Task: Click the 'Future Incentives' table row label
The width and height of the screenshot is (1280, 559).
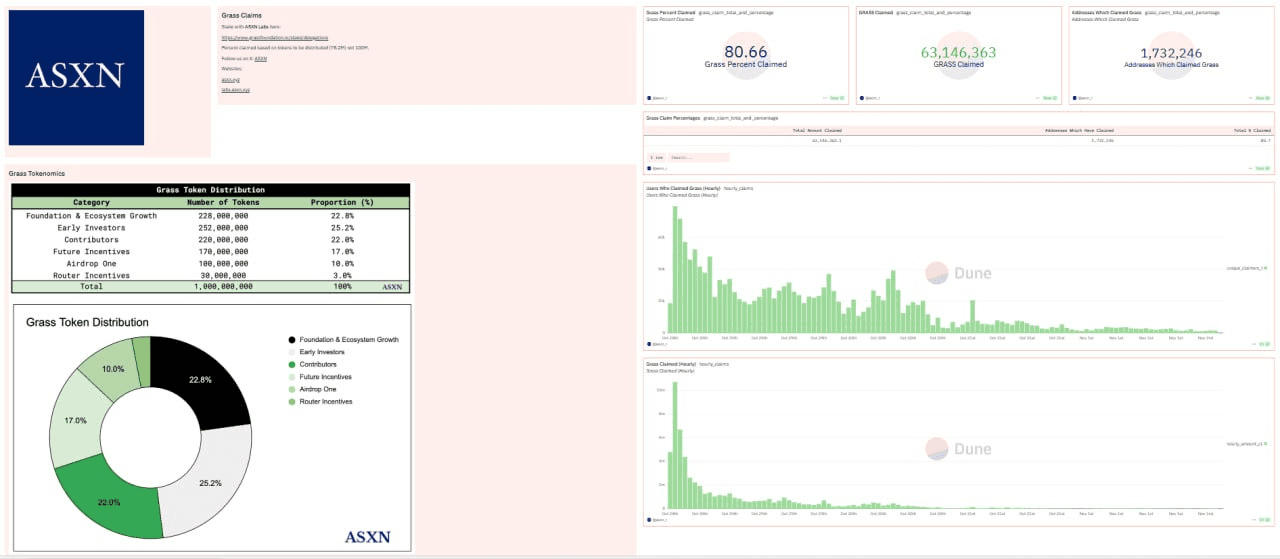Action: [91, 252]
